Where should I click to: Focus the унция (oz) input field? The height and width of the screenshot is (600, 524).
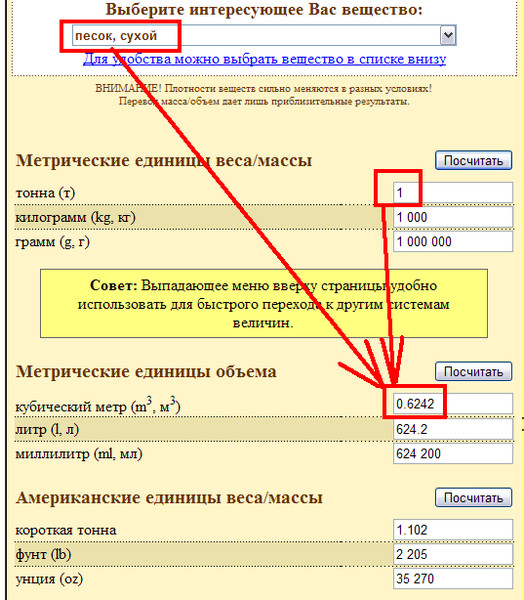coord(453,579)
